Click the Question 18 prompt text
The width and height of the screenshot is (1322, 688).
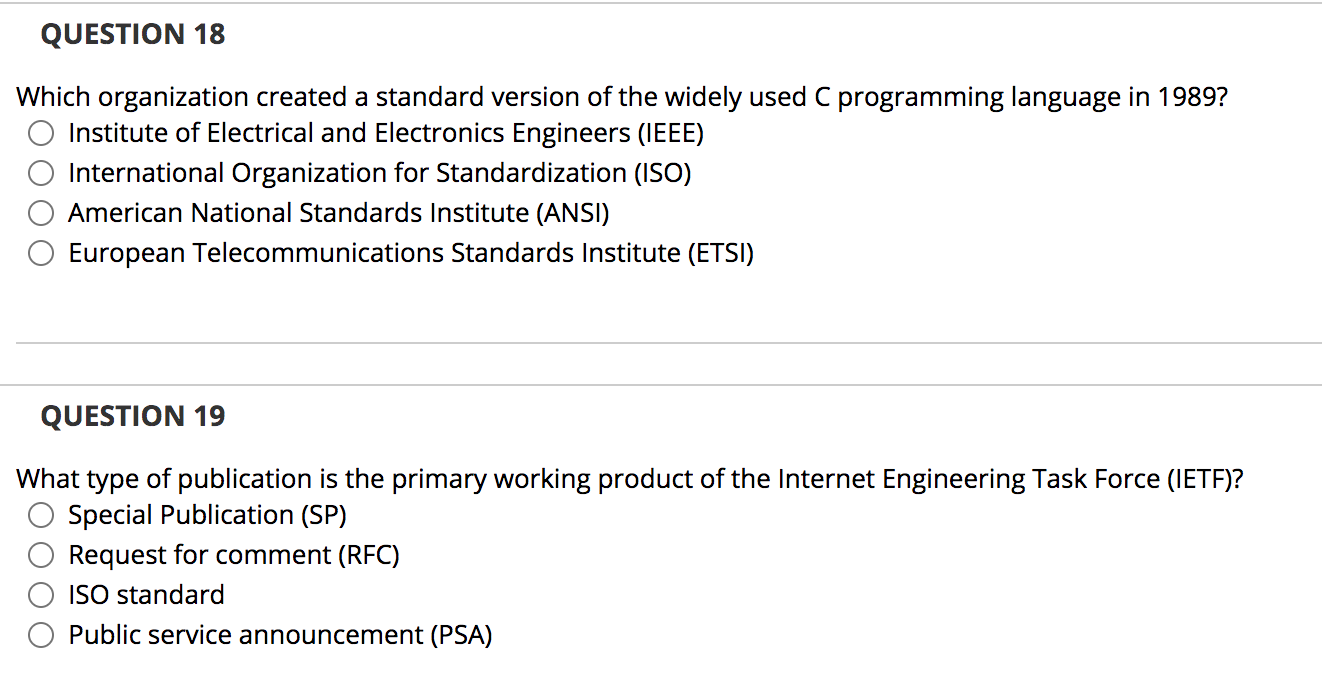(620, 96)
